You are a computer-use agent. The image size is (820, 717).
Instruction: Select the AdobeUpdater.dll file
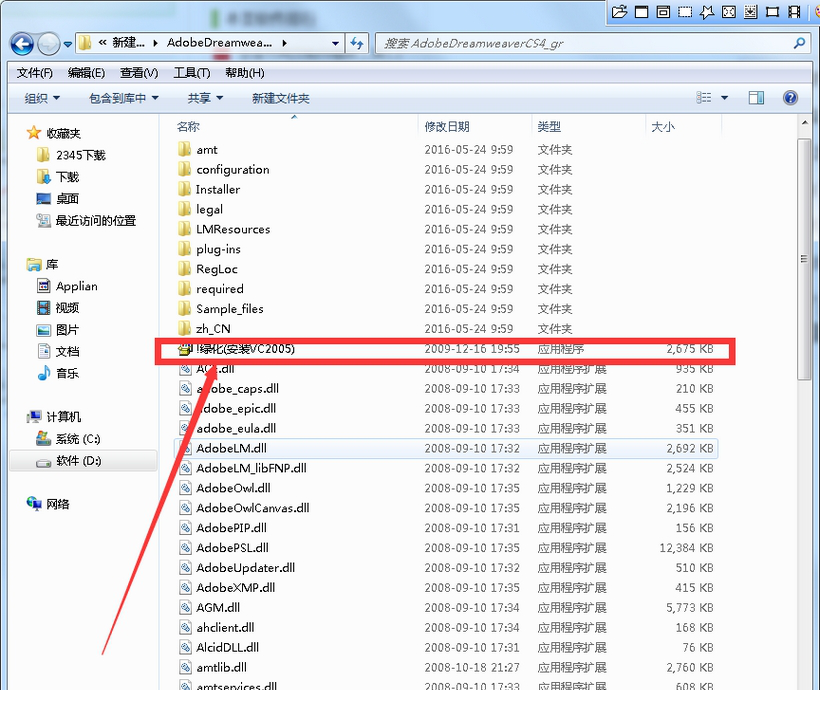[245, 567]
